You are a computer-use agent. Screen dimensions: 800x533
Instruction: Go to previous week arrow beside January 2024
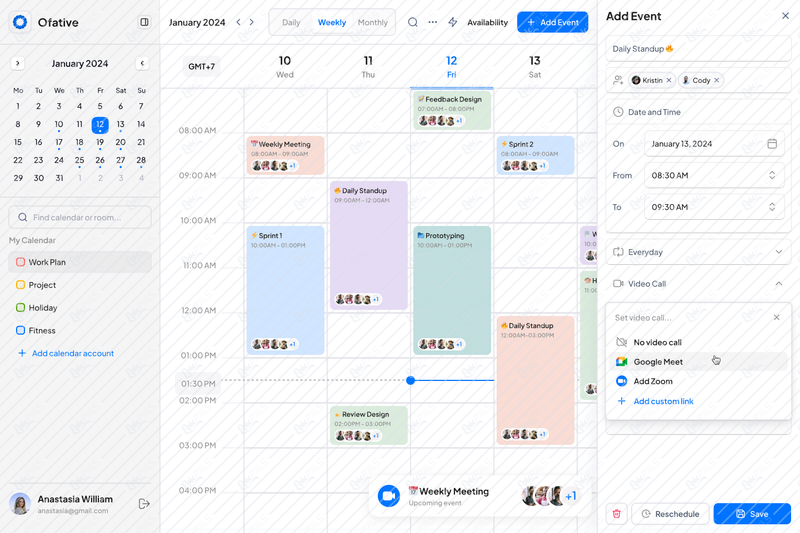pyautogui.click(x=238, y=22)
